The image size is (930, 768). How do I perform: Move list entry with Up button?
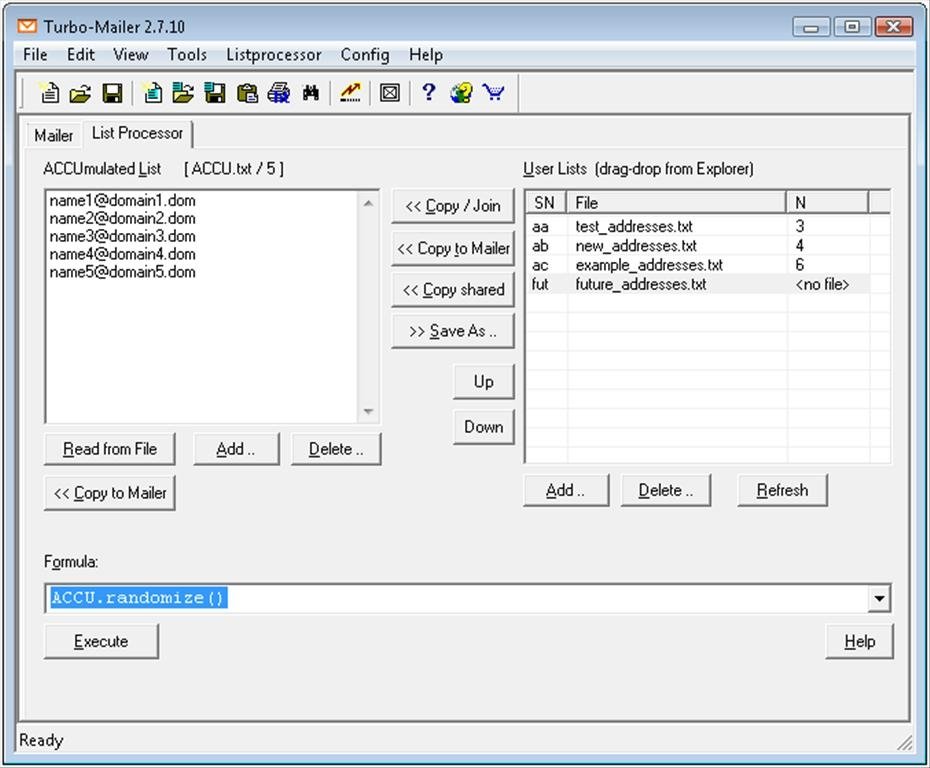483,381
